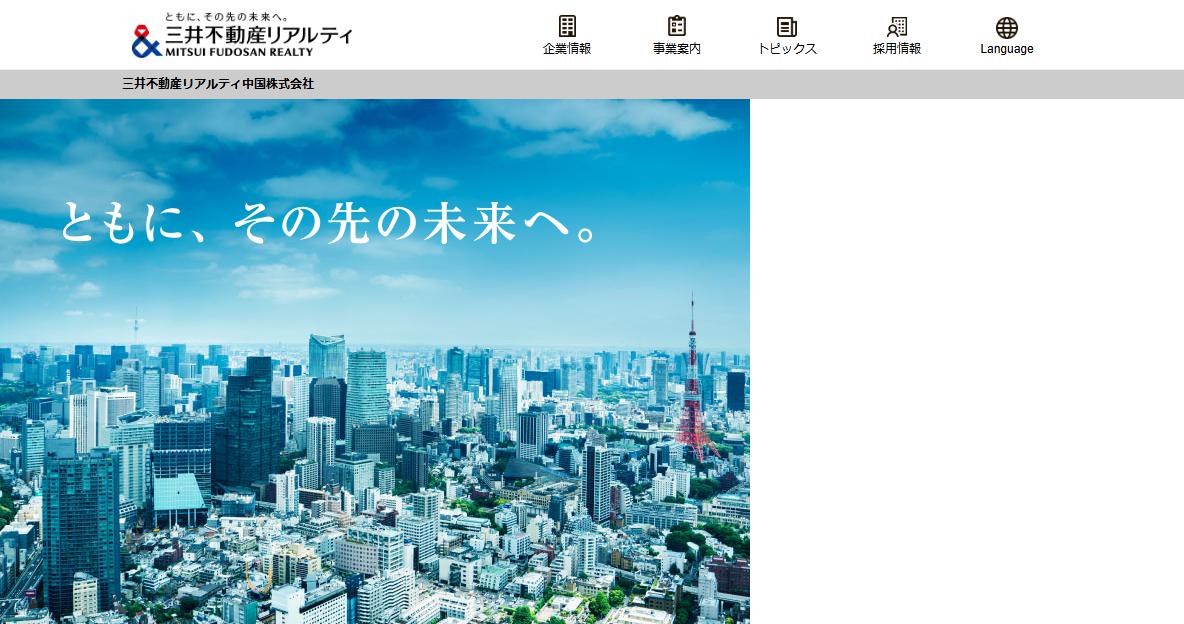The image size is (1184, 624).
Task: Select the トピックス menu label
Action: tap(787, 48)
